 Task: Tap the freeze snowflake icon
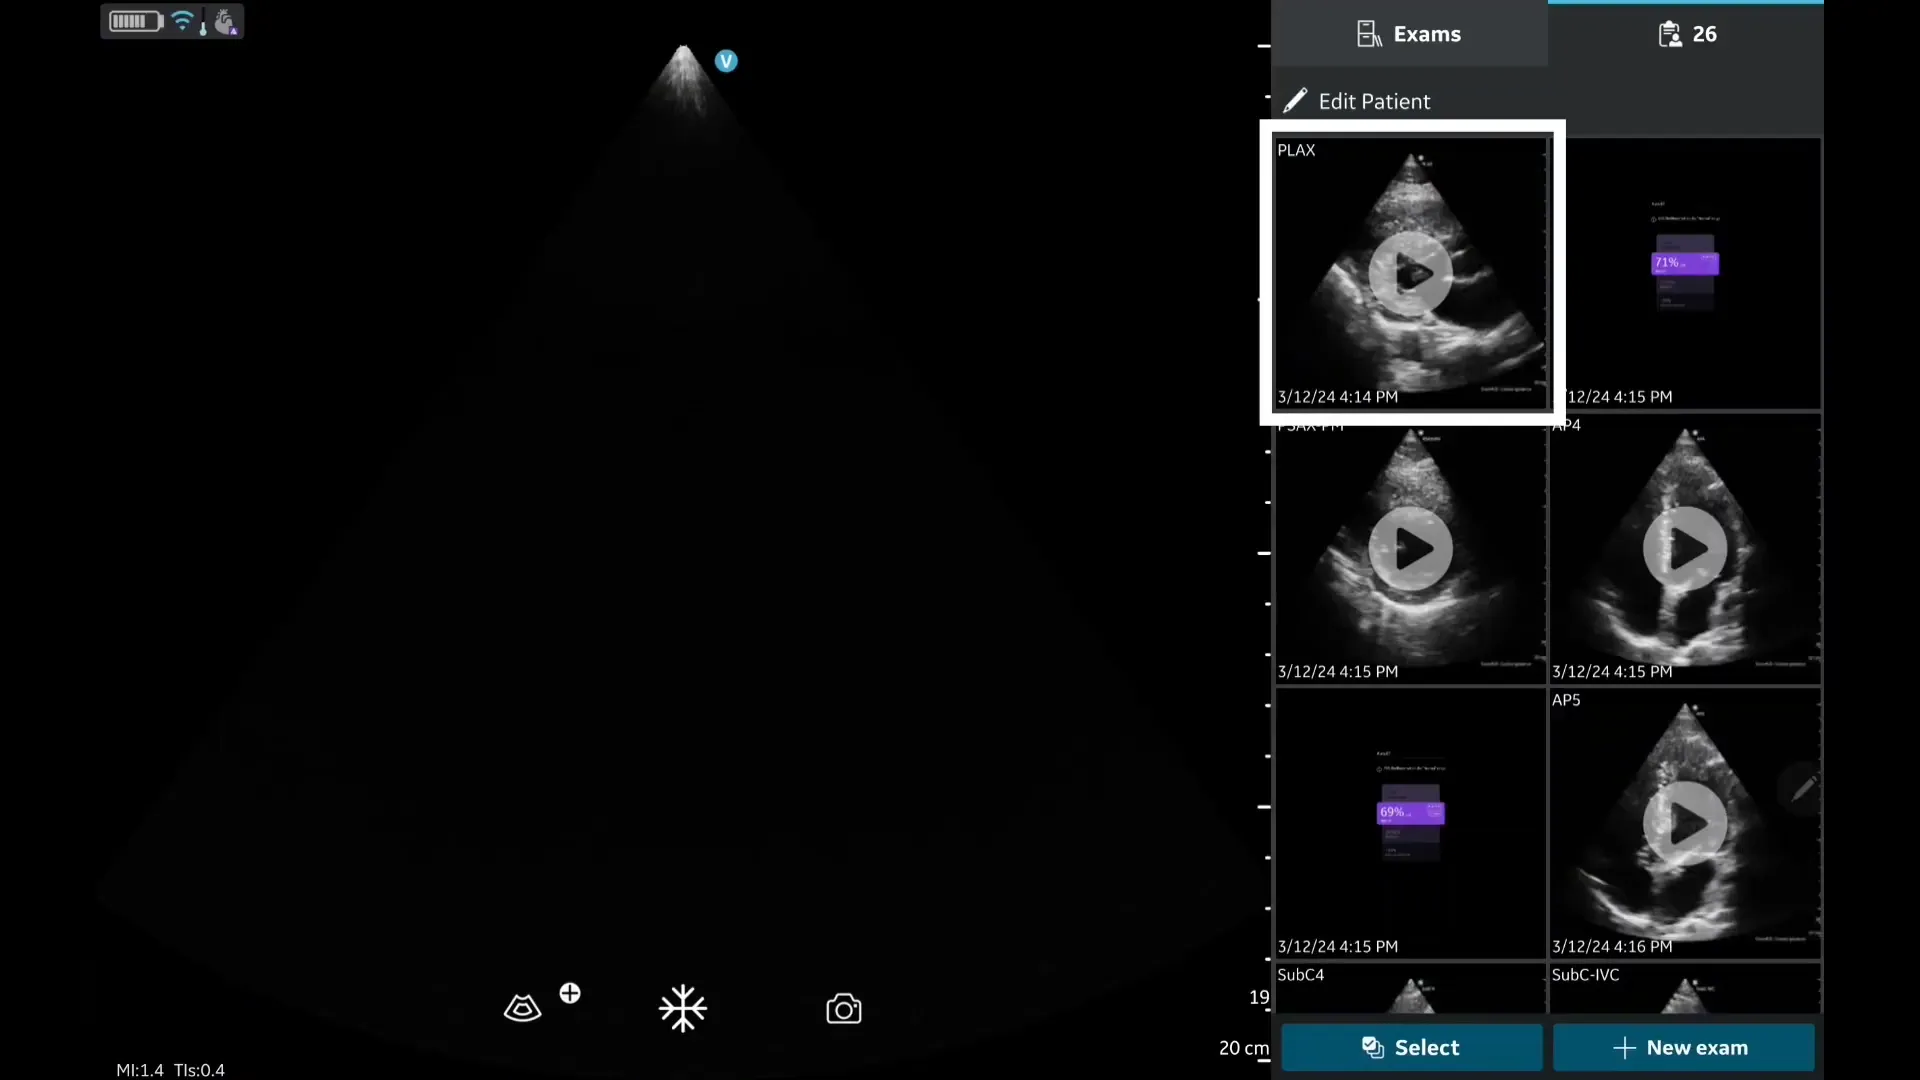pyautogui.click(x=683, y=1008)
